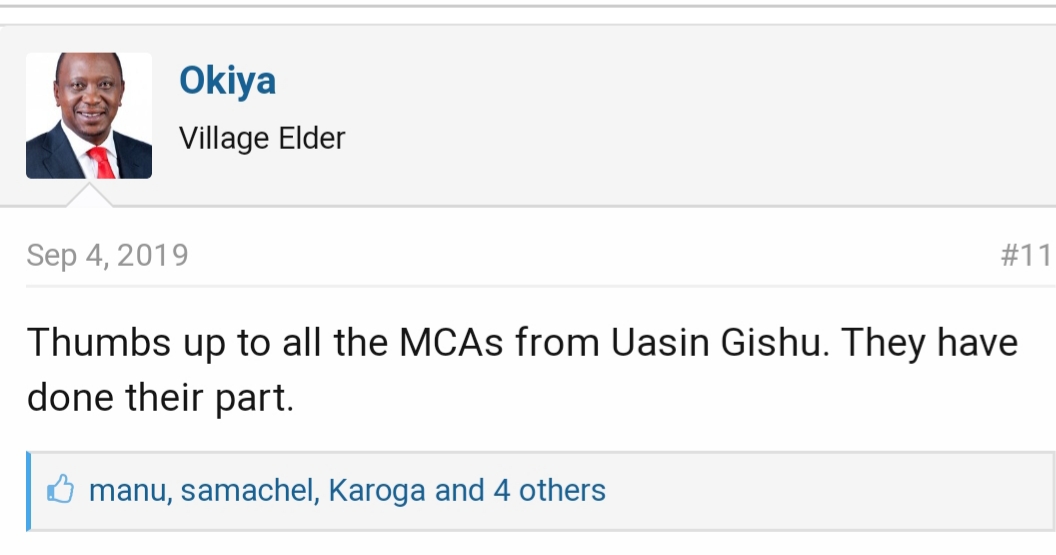Click empty area of the likes bar
Screen dimensions: 1056x555
[x=830, y=491]
